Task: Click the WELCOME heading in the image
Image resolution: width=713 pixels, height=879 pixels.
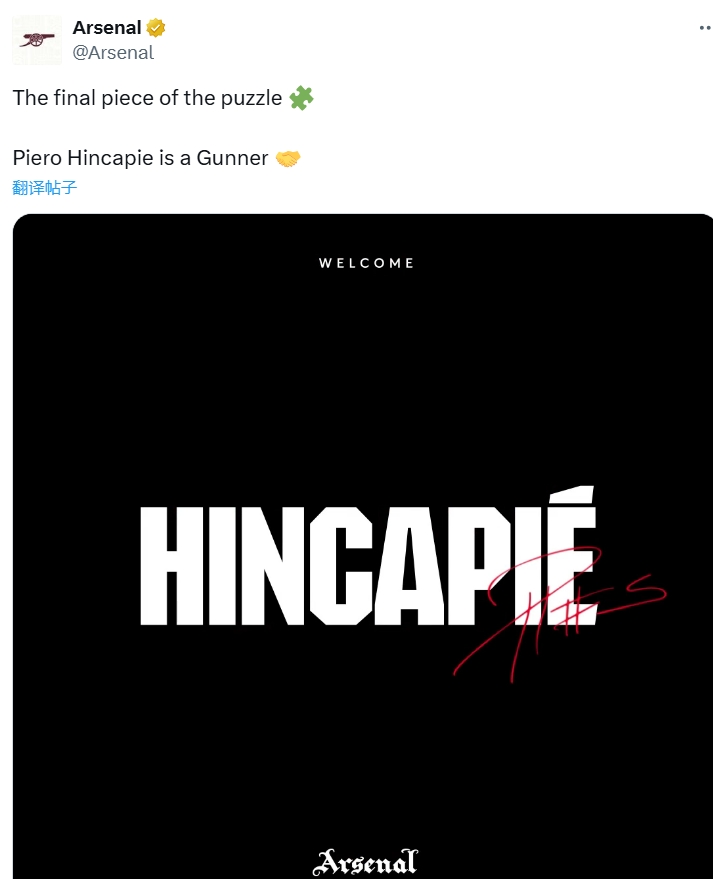Action: point(366,263)
